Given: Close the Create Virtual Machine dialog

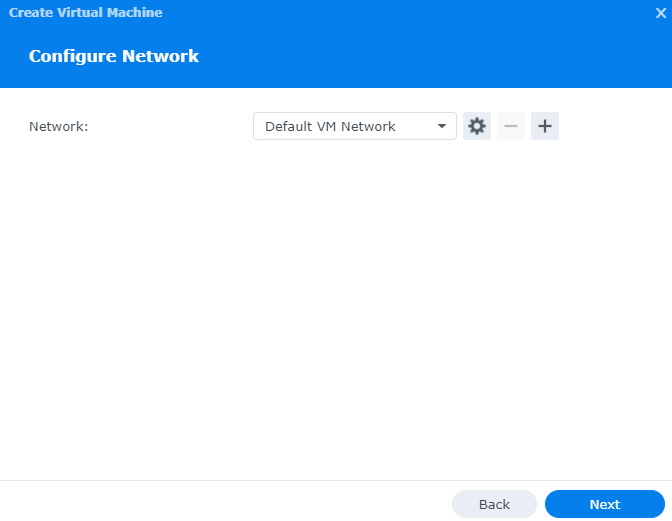Looking at the screenshot, I should click(x=661, y=13).
